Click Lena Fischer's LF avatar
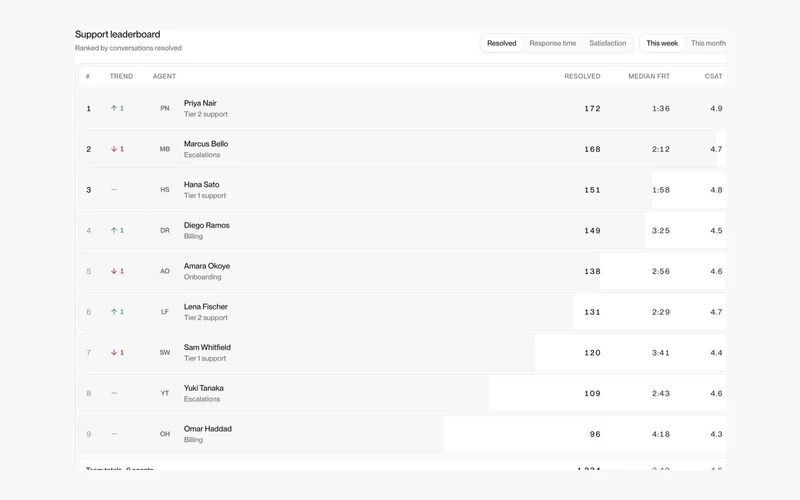800x500 pixels. pyautogui.click(x=164, y=312)
